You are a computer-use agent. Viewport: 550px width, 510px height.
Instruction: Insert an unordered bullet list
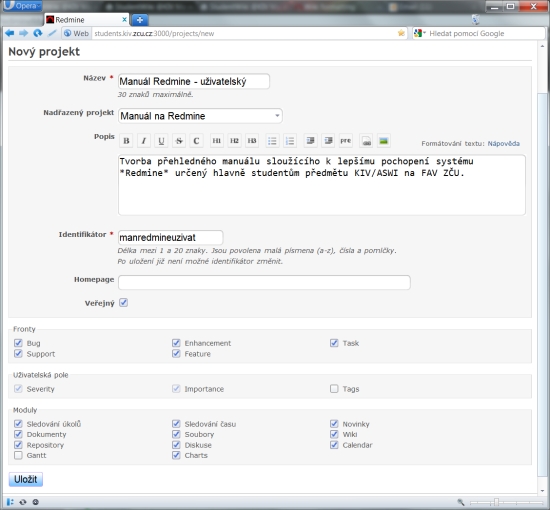pos(272,141)
